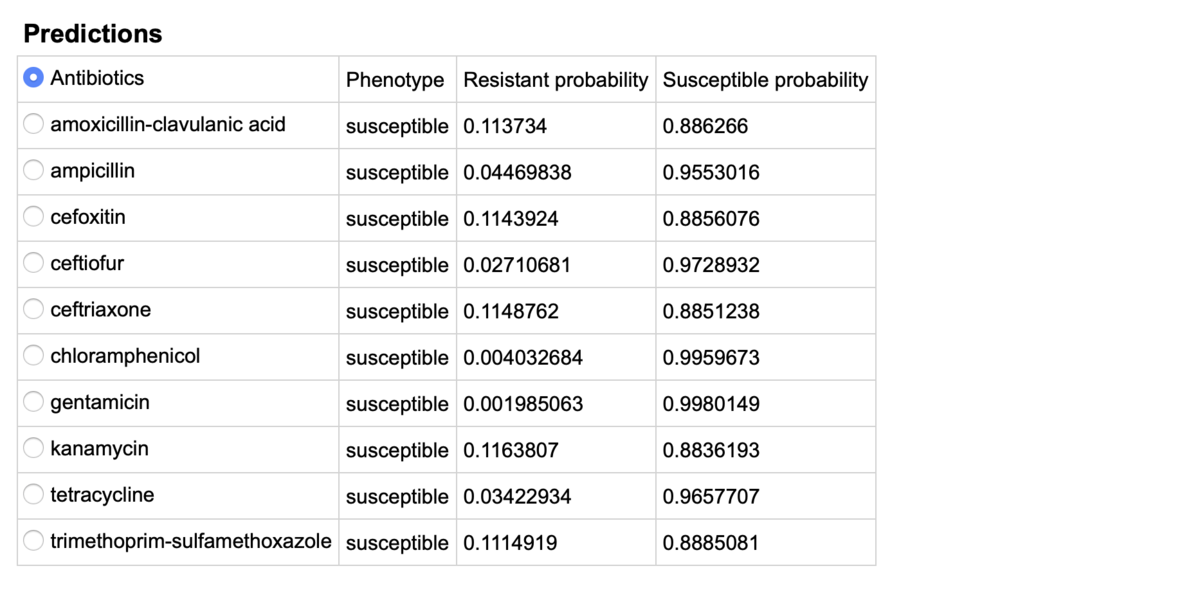Select the Antibiotics header radio button
Viewport: 1200px width, 593px height.
pos(34,78)
